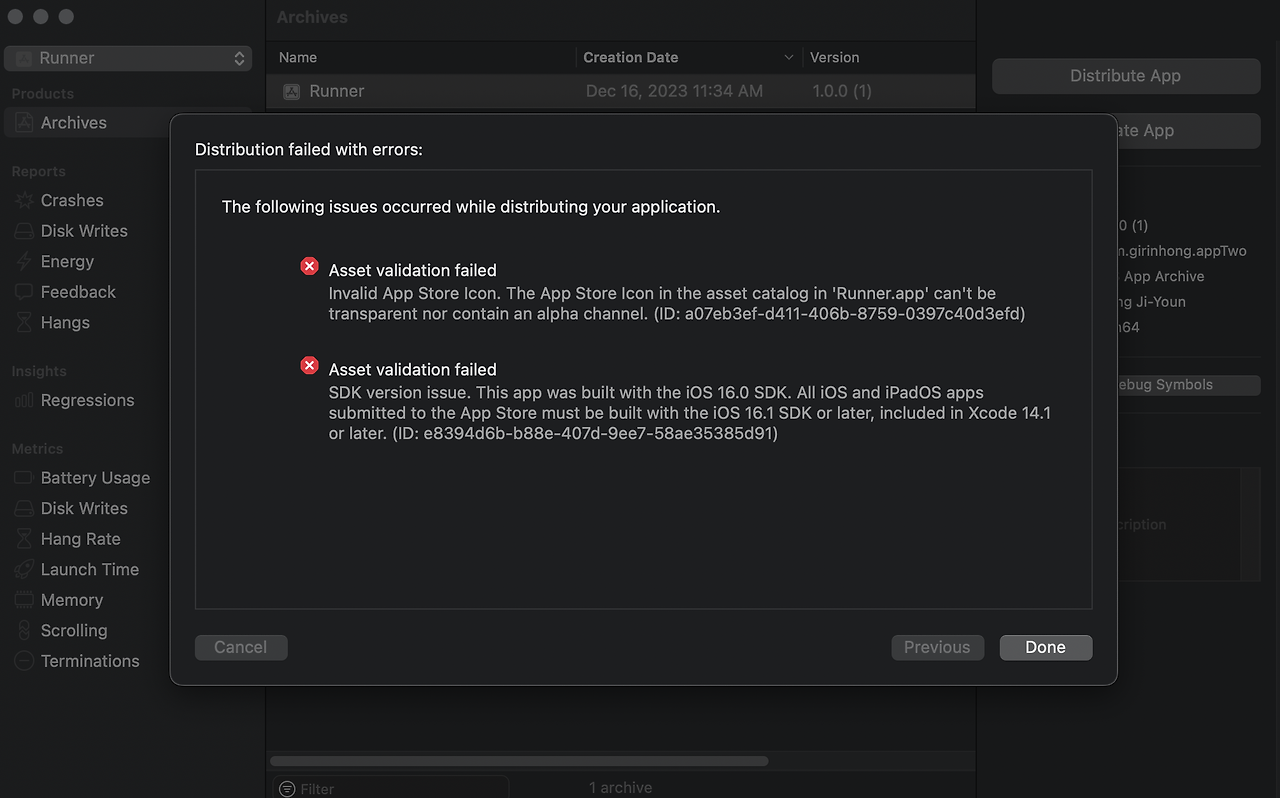Select Battery Usage metric
The height and width of the screenshot is (798, 1280).
tap(95, 478)
